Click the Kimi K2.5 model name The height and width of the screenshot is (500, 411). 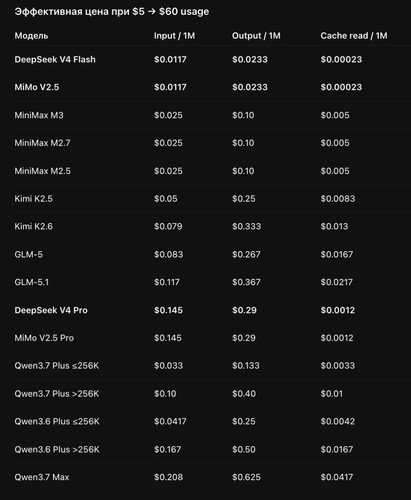pyautogui.click(x=33, y=199)
